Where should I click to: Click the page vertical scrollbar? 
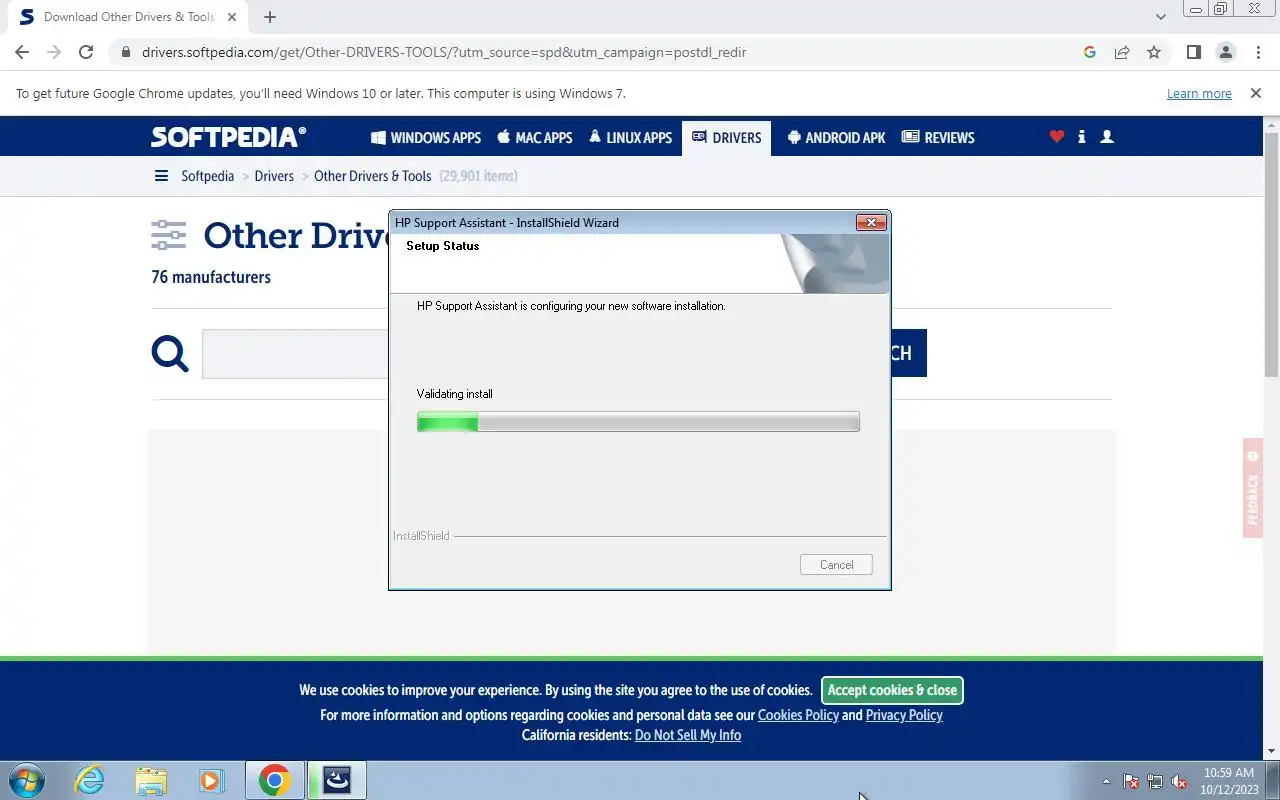(1271, 255)
